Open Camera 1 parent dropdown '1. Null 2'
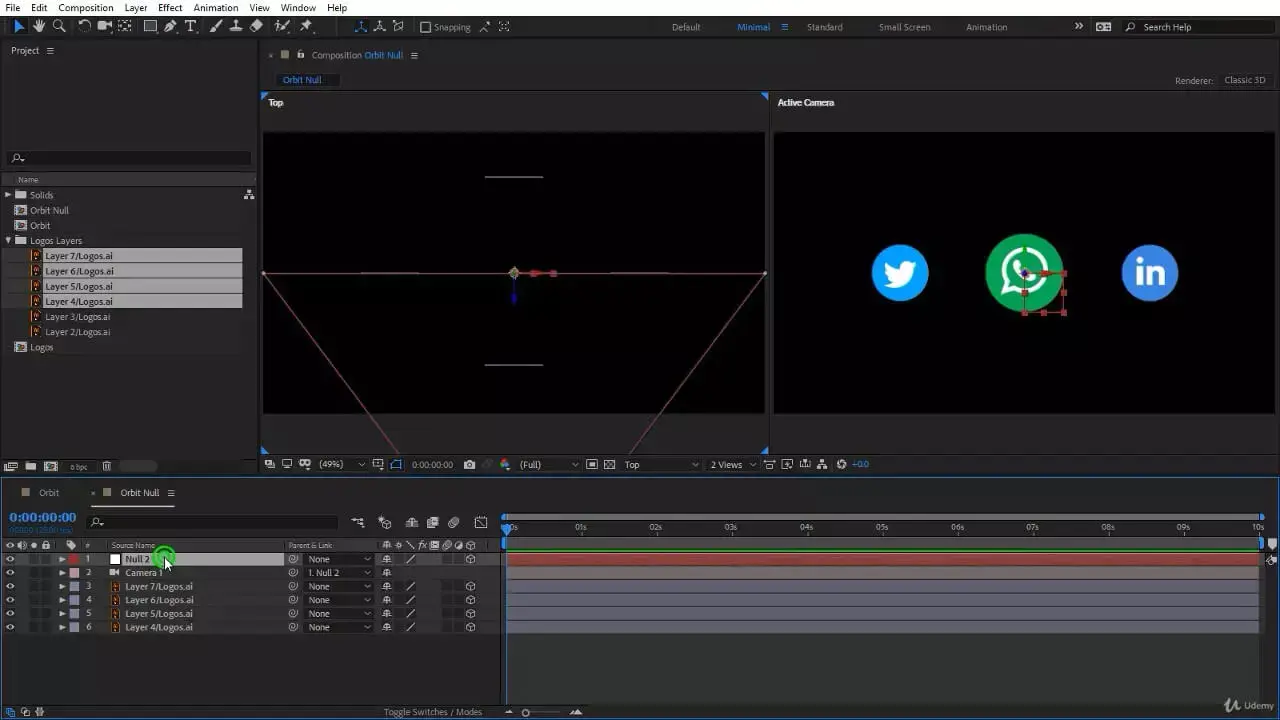Viewport: 1280px width, 720px height. (339, 573)
